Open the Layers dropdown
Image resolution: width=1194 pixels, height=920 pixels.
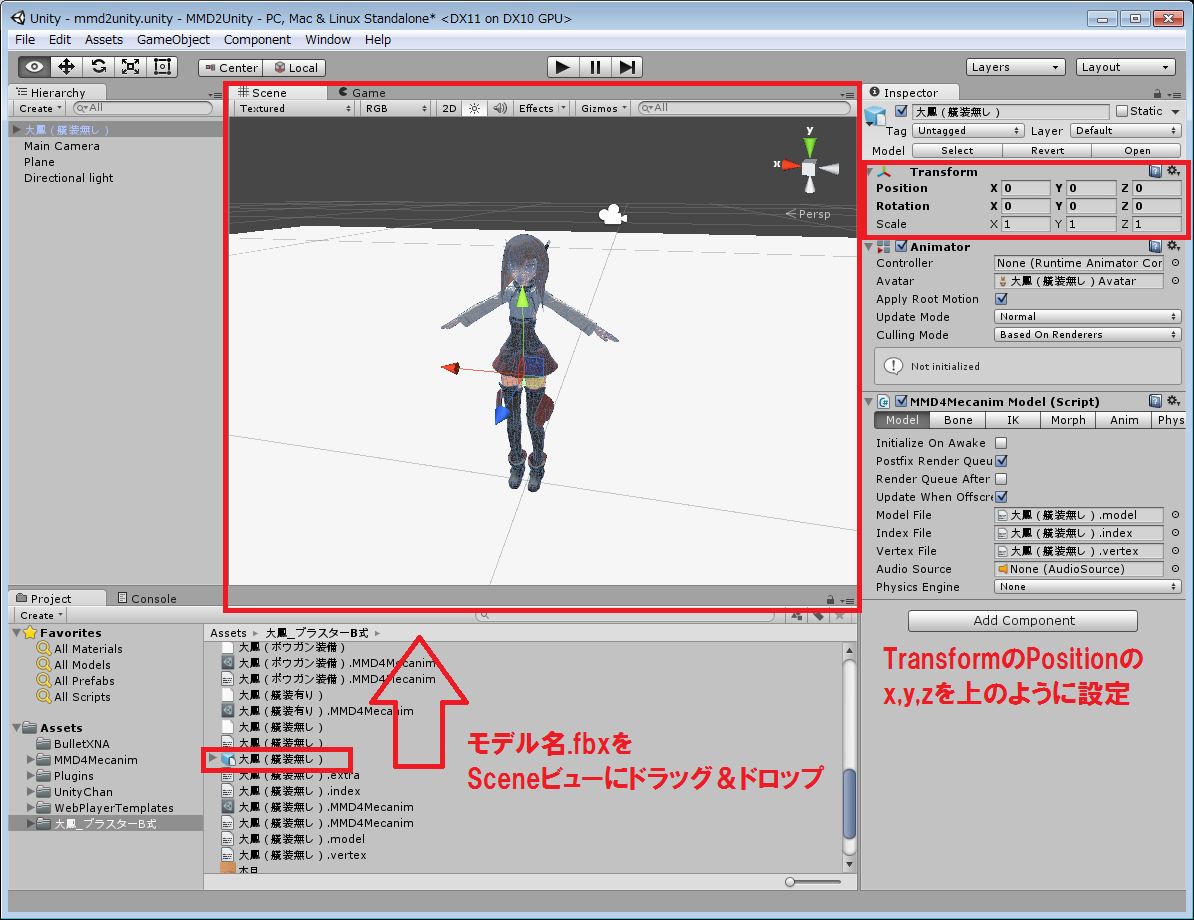(1015, 67)
